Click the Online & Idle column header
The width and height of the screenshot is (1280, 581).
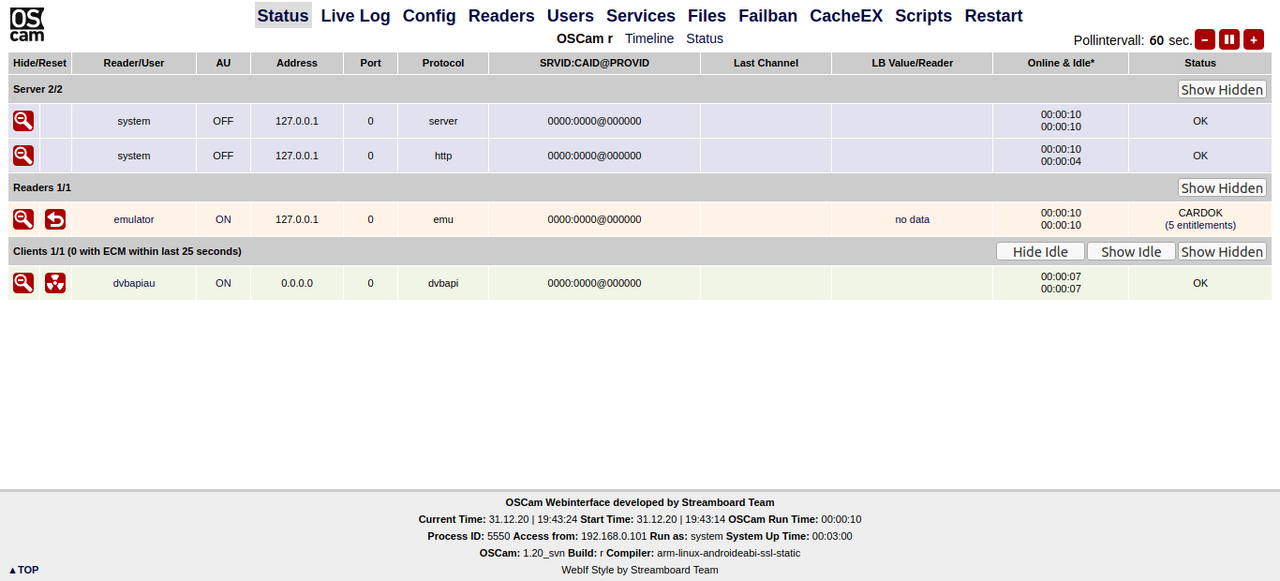coord(1061,63)
